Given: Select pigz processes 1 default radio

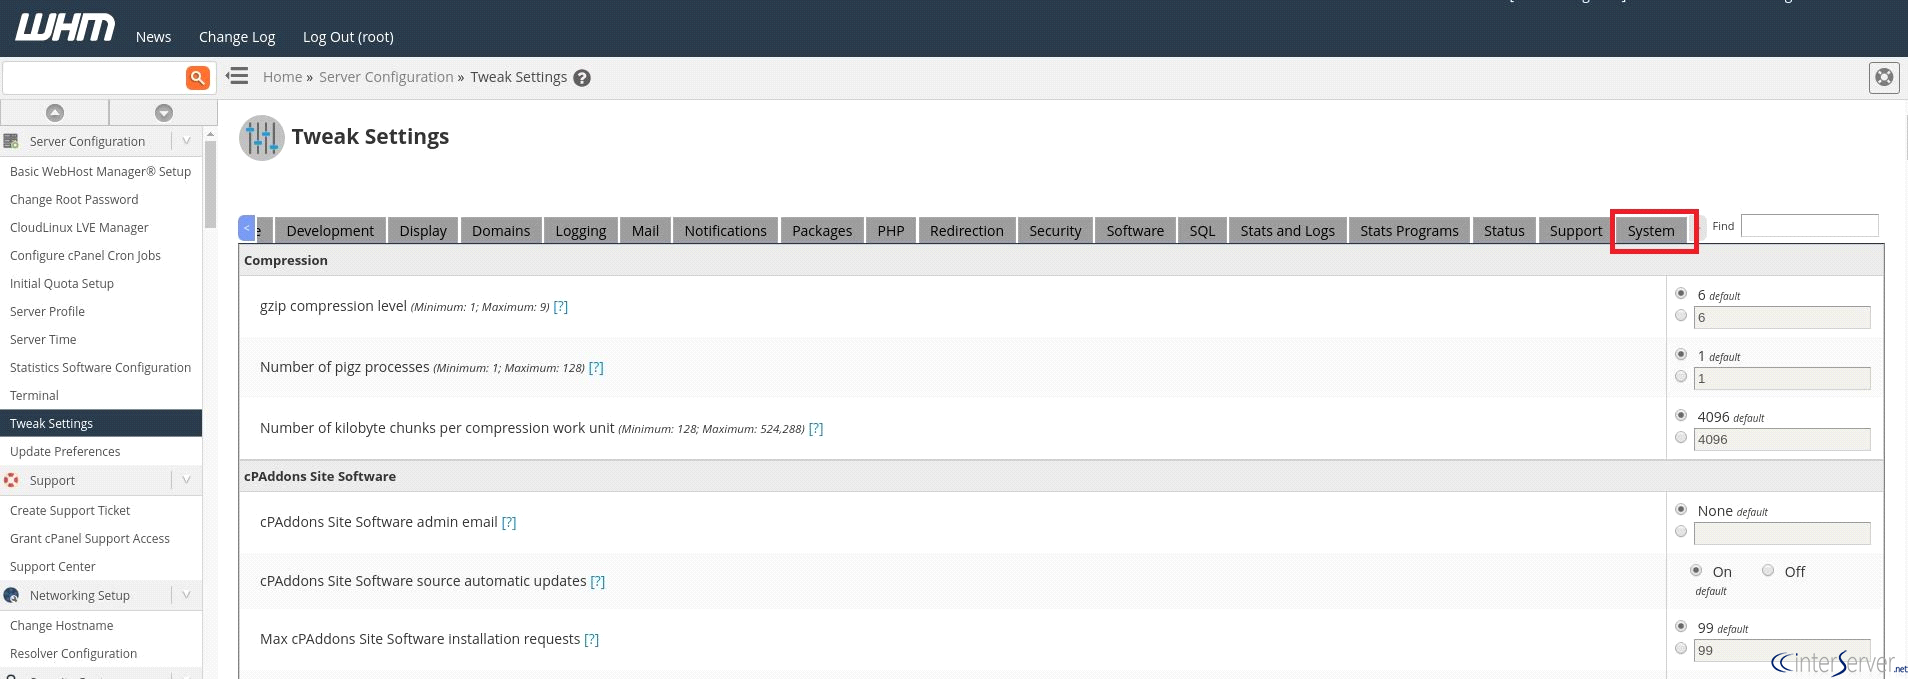Looking at the screenshot, I should click(1681, 354).
